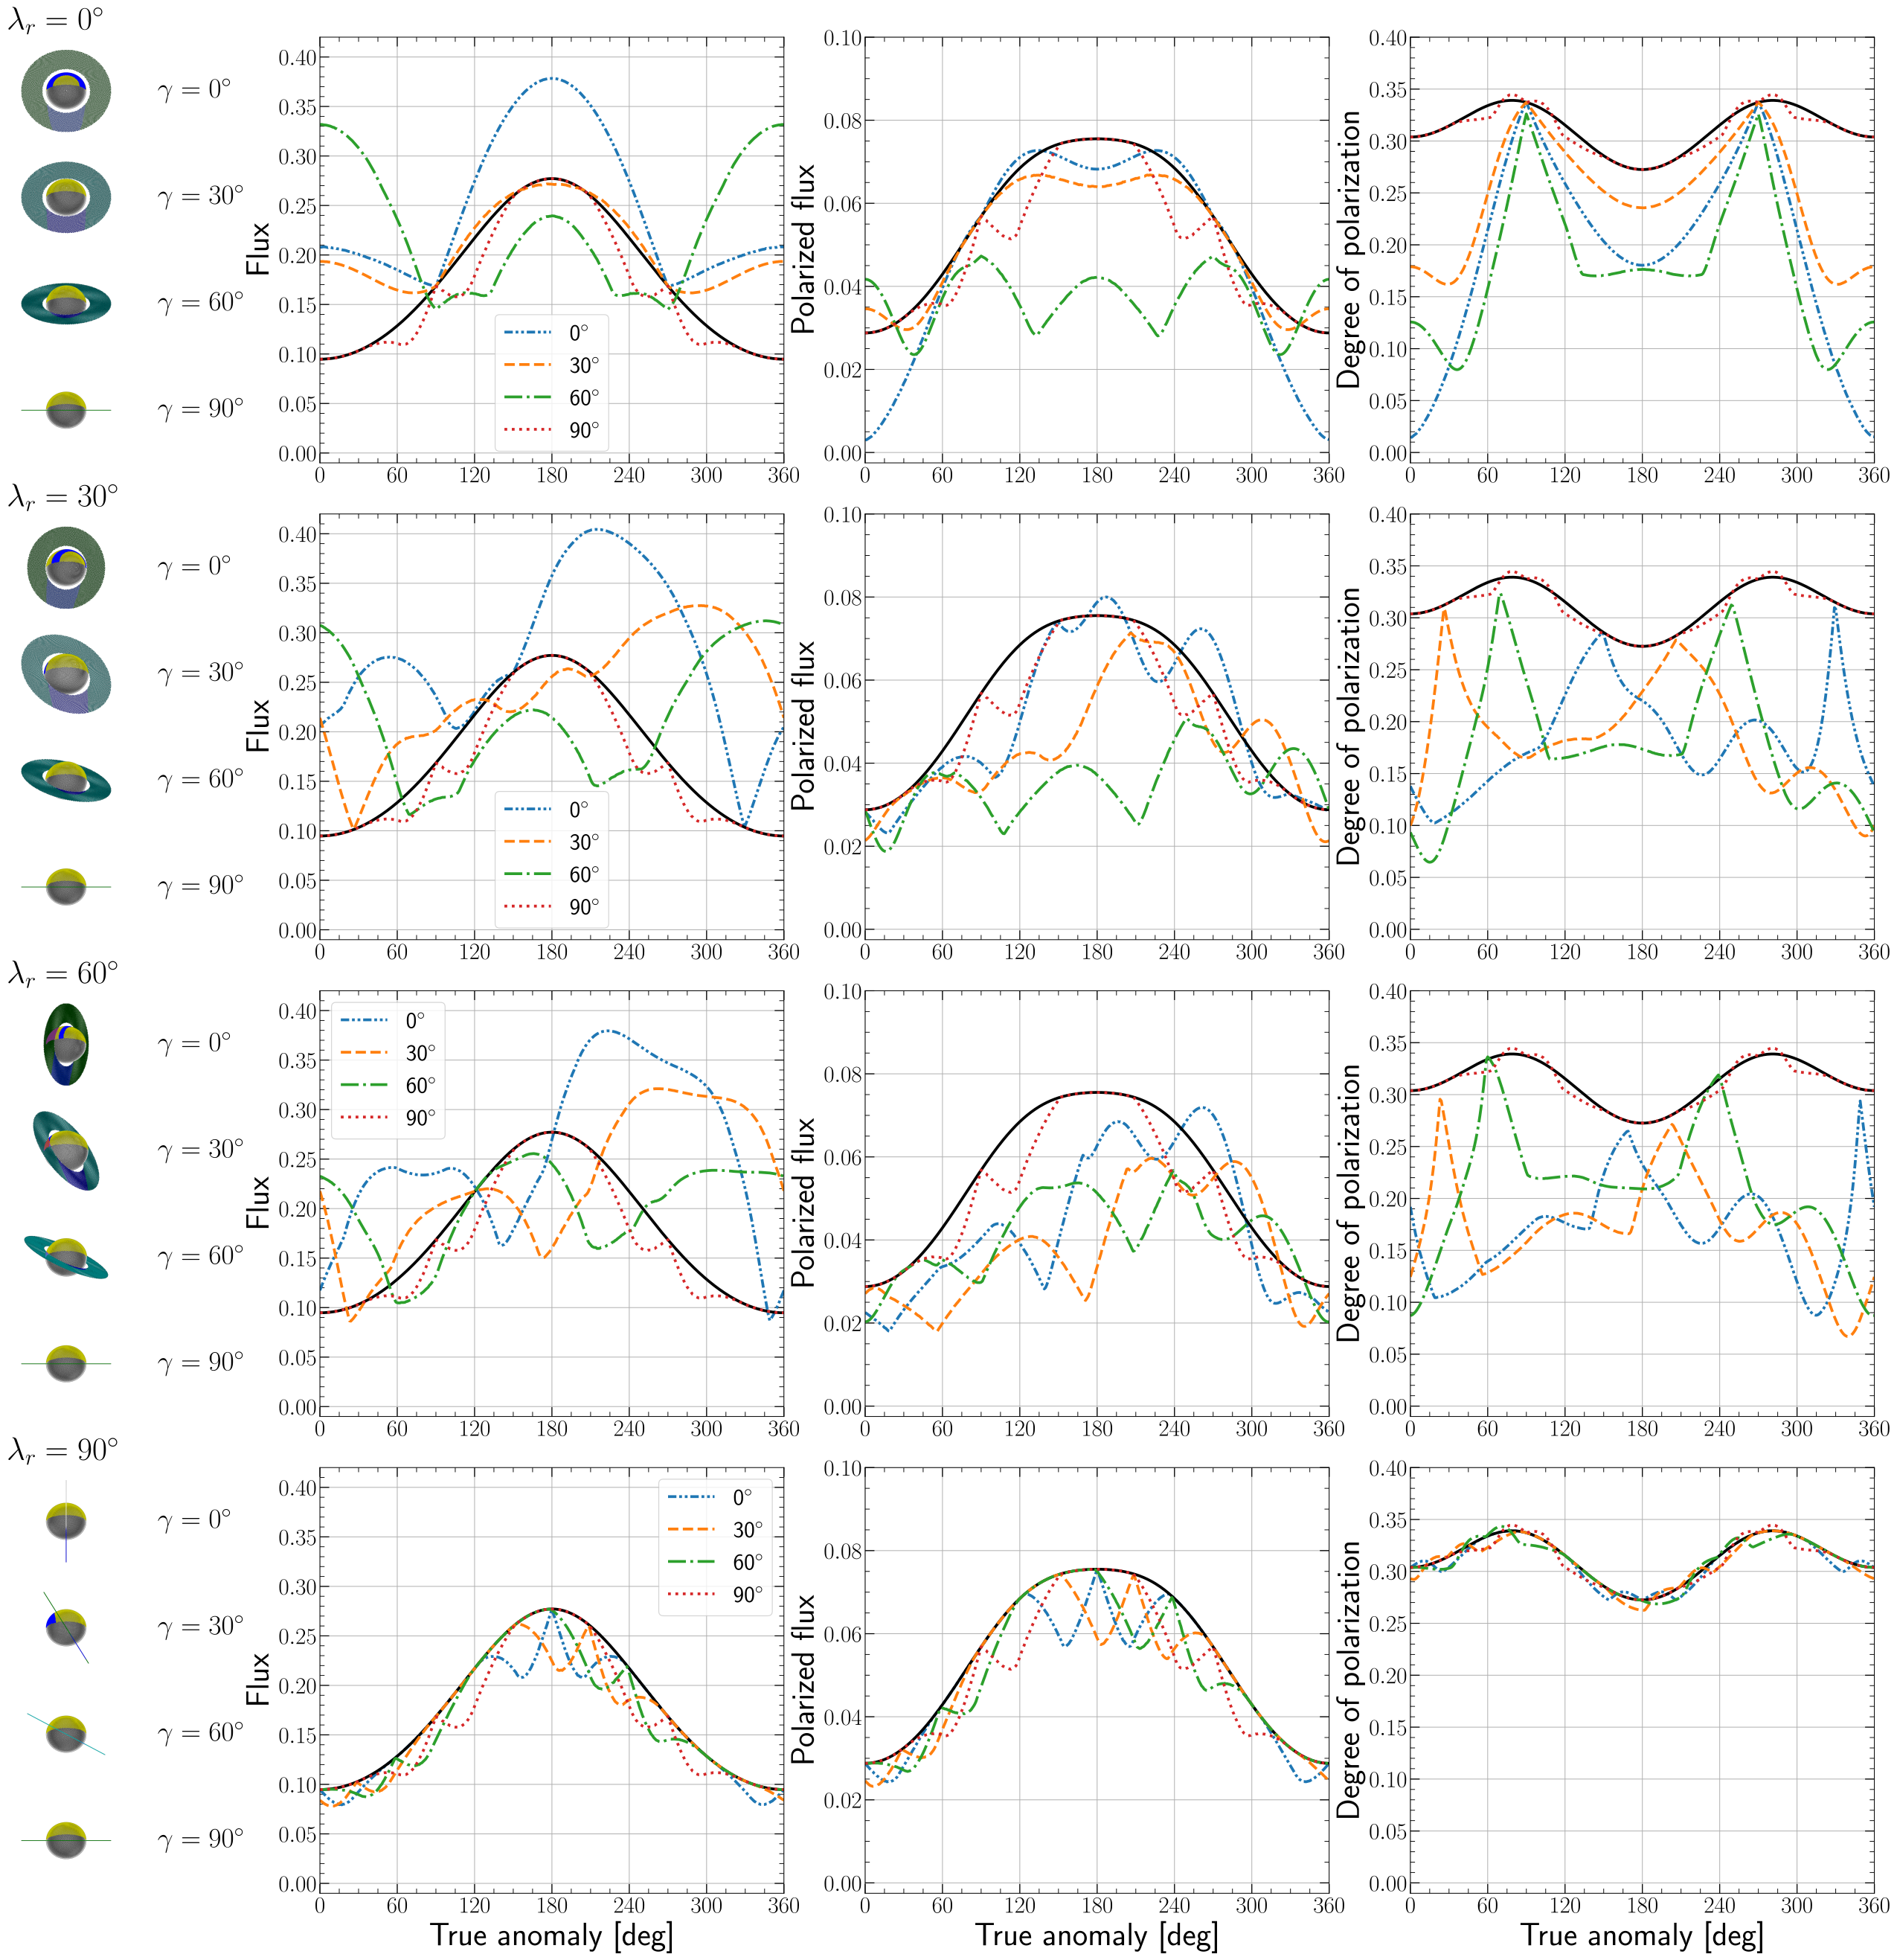Click the λr = 60° row heading
Viewport: 1897px width, 1960px height.
click(63, 973)
